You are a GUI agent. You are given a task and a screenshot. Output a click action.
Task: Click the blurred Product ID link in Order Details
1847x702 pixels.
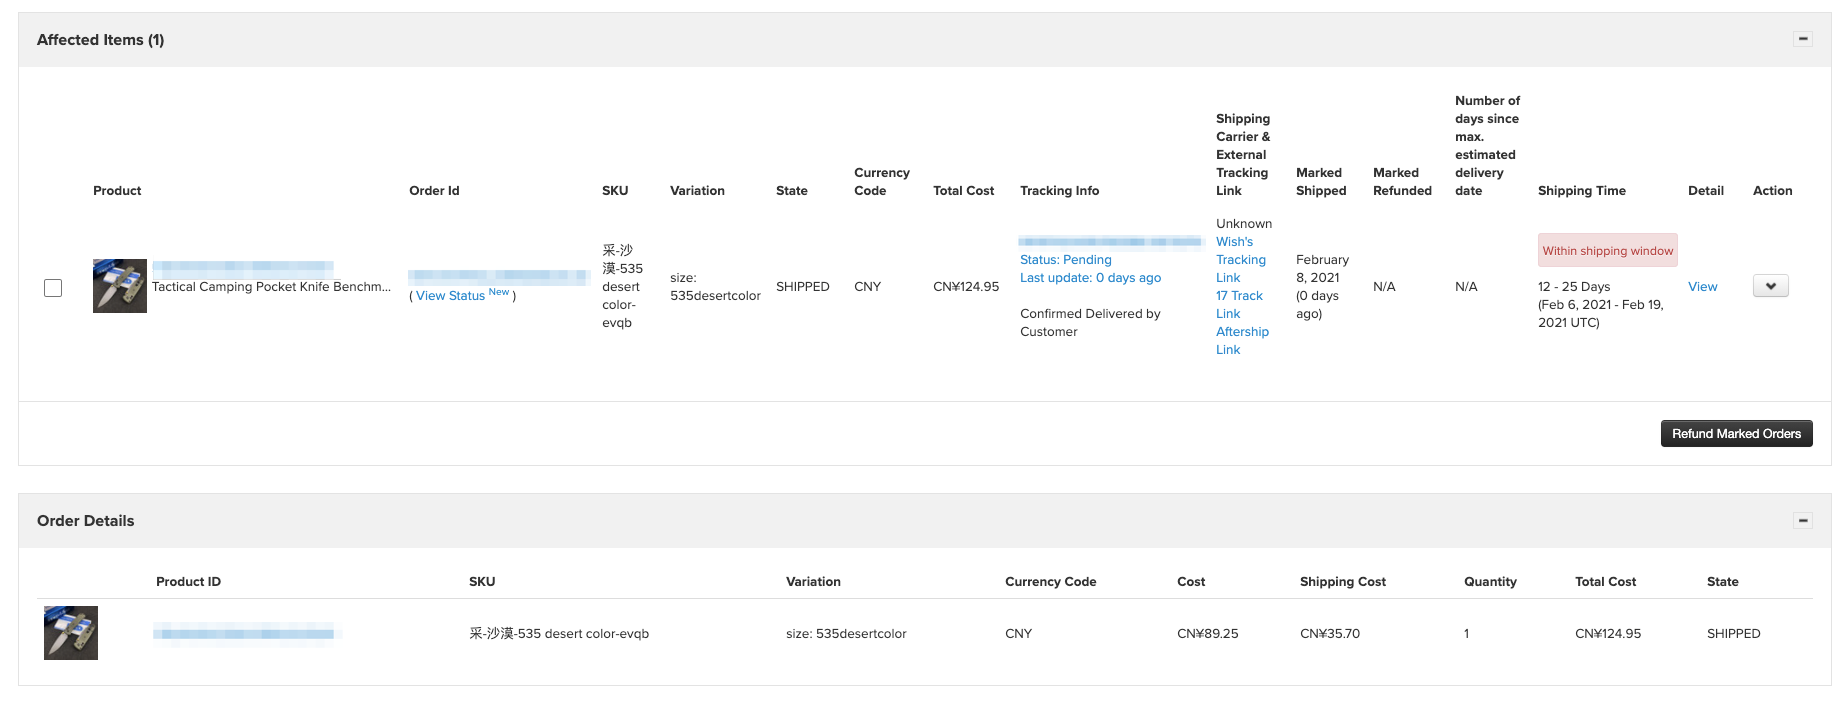[x=244, y=633]
